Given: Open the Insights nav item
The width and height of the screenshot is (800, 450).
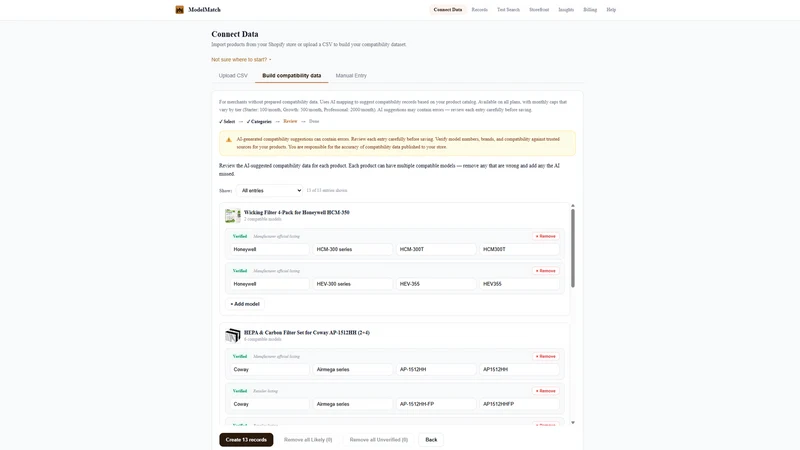Looking at the screenshot, I should (x=566, y=10).
